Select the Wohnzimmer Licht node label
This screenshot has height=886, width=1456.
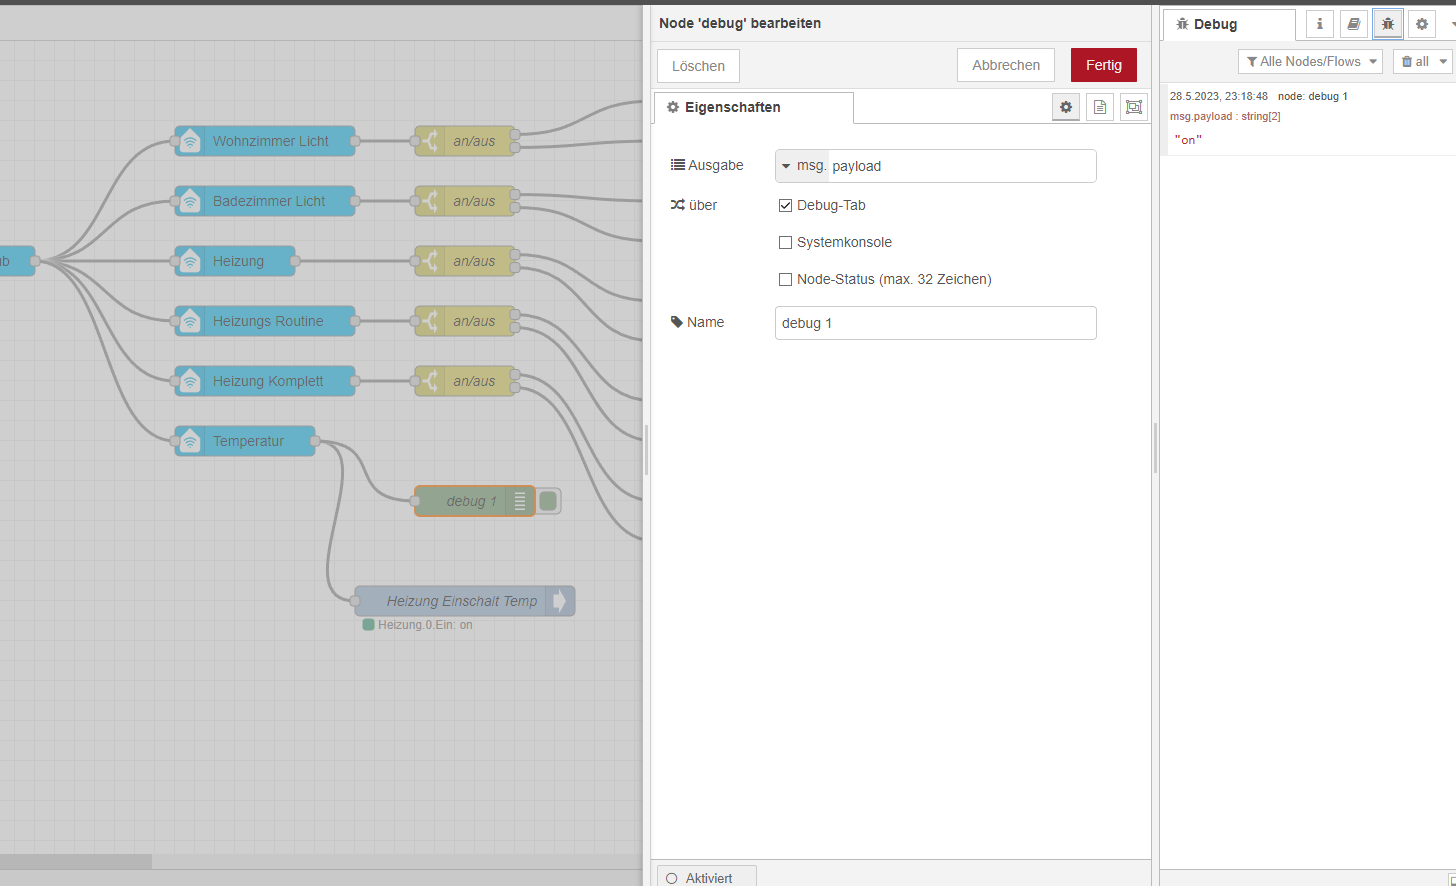pos(271,141)
